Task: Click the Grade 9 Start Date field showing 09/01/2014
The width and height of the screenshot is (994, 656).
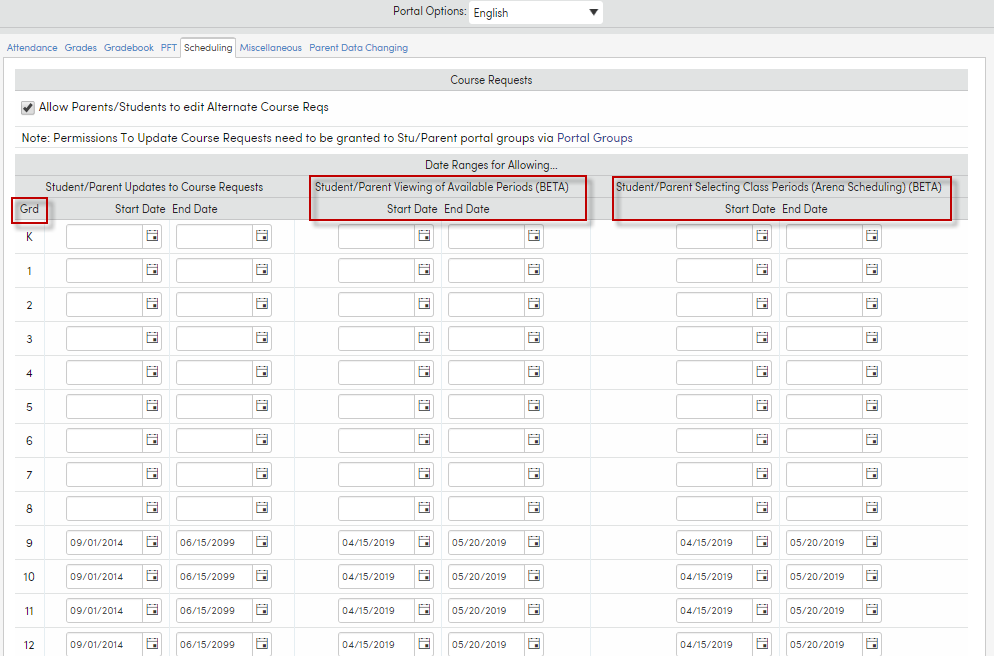Action: click(104, 542)
